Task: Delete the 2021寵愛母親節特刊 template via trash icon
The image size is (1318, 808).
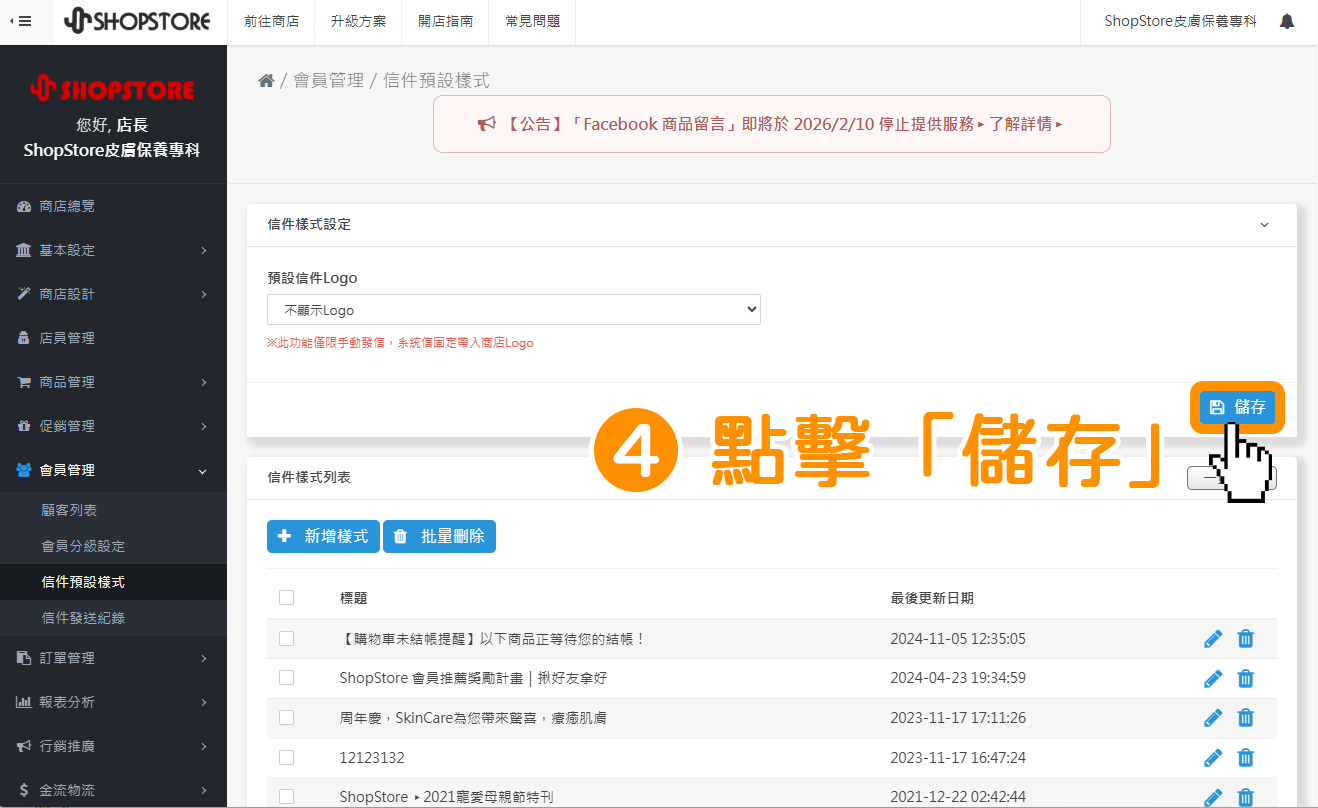Action: [1245, 796]
